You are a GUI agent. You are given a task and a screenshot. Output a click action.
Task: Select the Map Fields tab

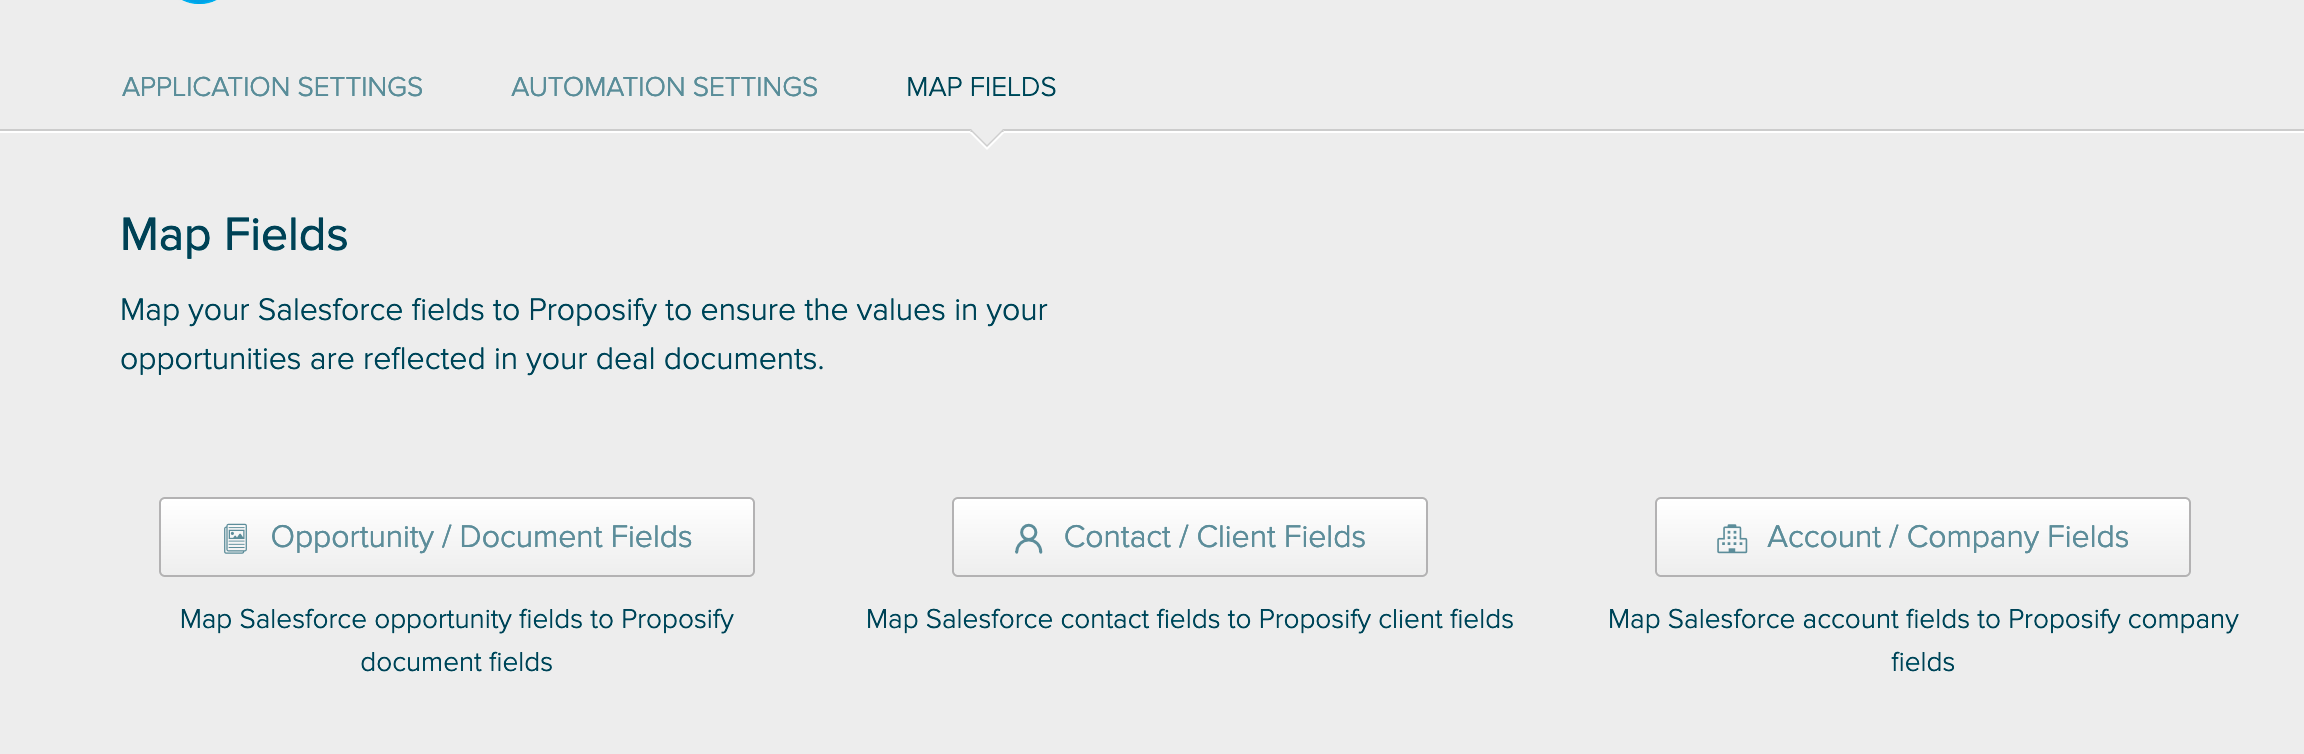981,87
